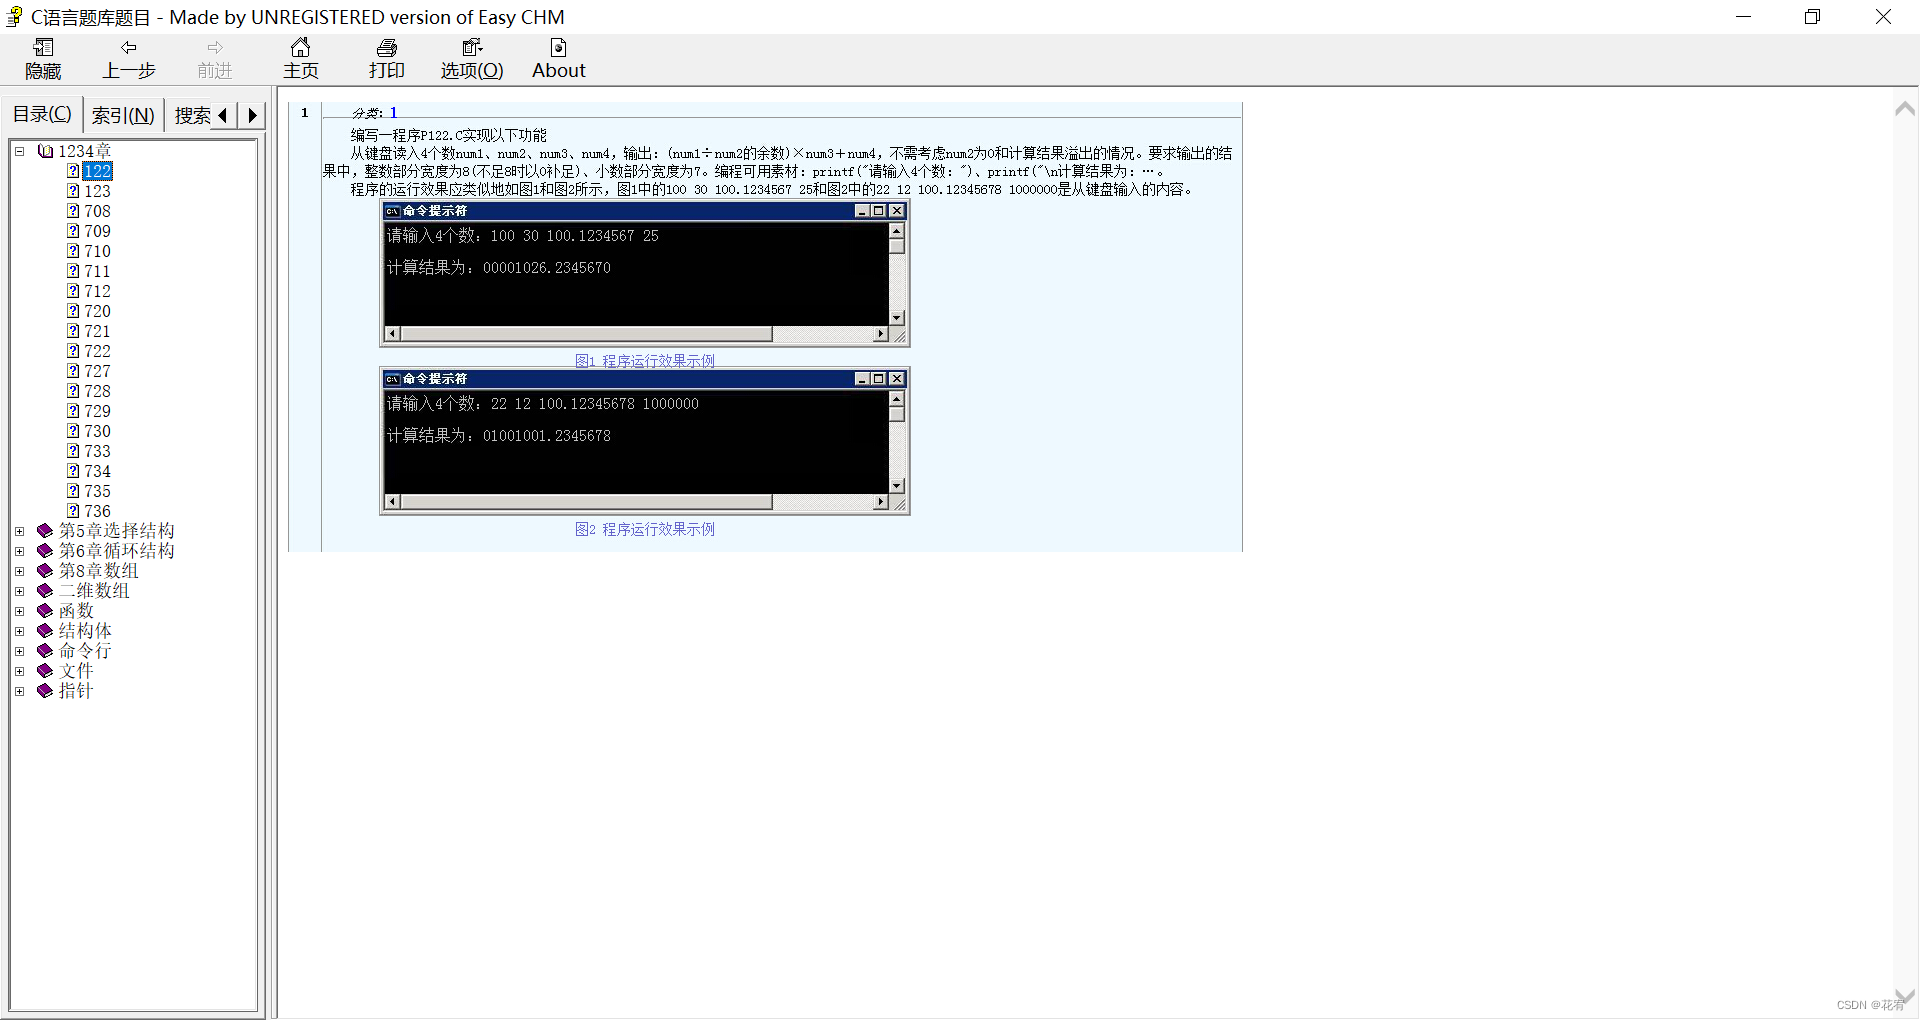Open topic 708
The height and width of the screenshot is (1020, 1920).
coord(97,211)
